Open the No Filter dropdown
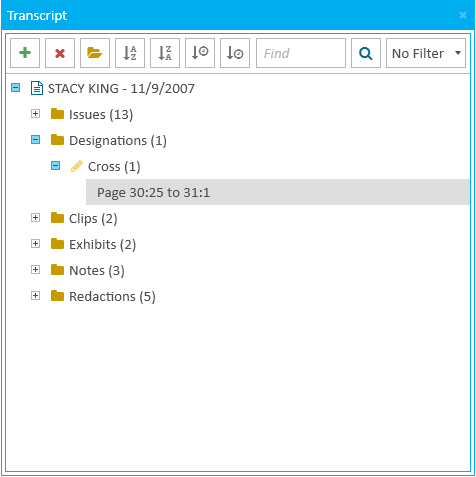 pos(426,53)
